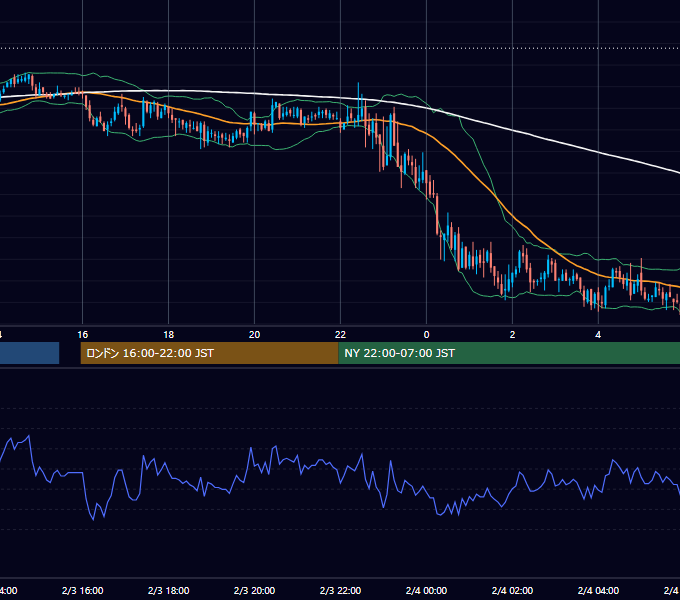Image resolution: width=680 pixels, height=600 pixels.
Task: Click the 0 hour label on the price chart axis
Action: 426,335
